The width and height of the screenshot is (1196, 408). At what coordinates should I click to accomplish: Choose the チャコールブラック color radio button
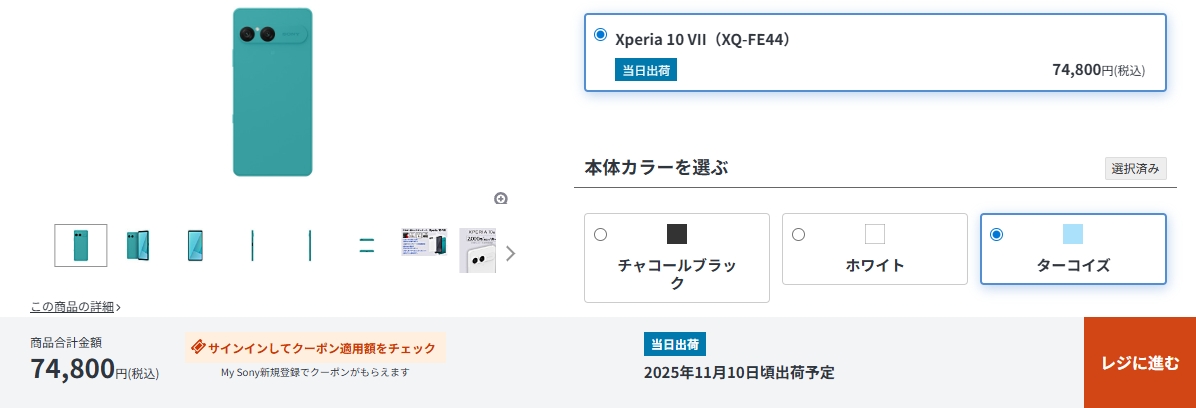click(x=600, y=235)
